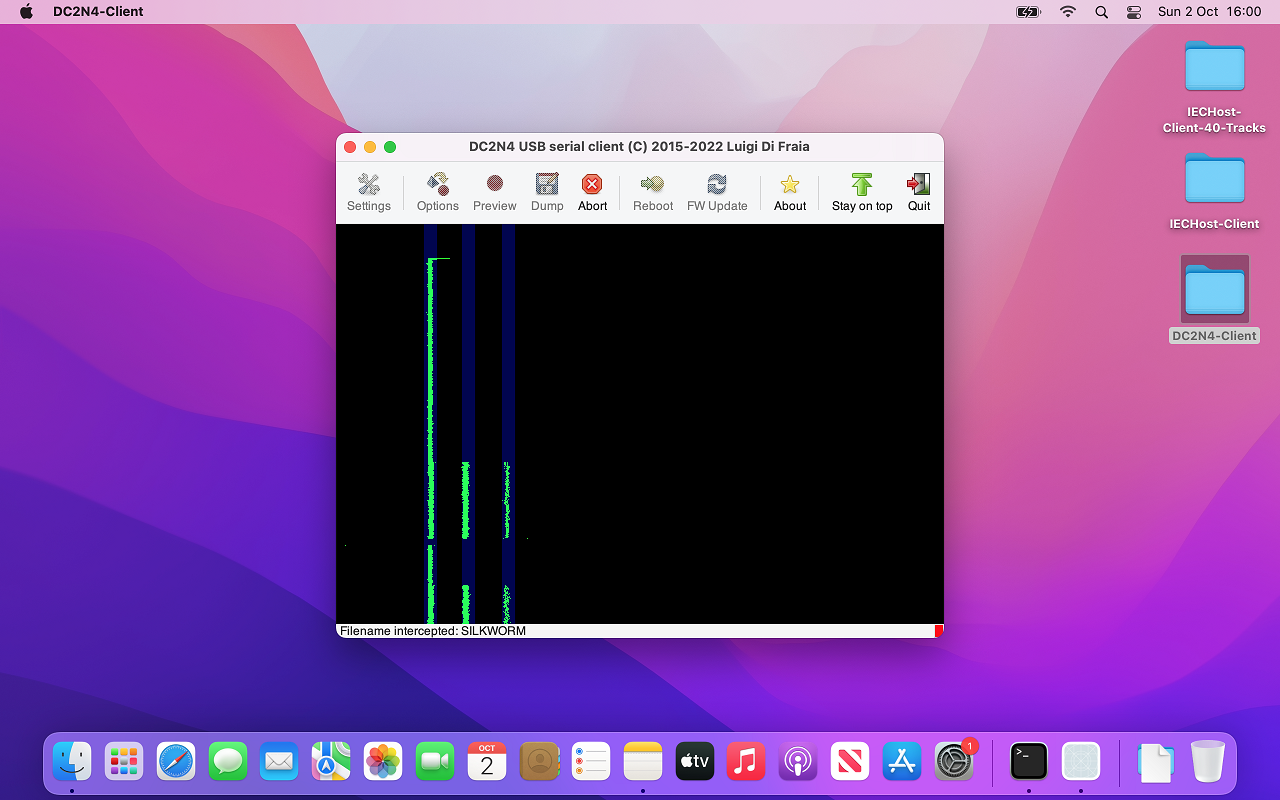Open Podcasts from the Dock
The height and width of the screenshot is (800, 1280).
798,762
